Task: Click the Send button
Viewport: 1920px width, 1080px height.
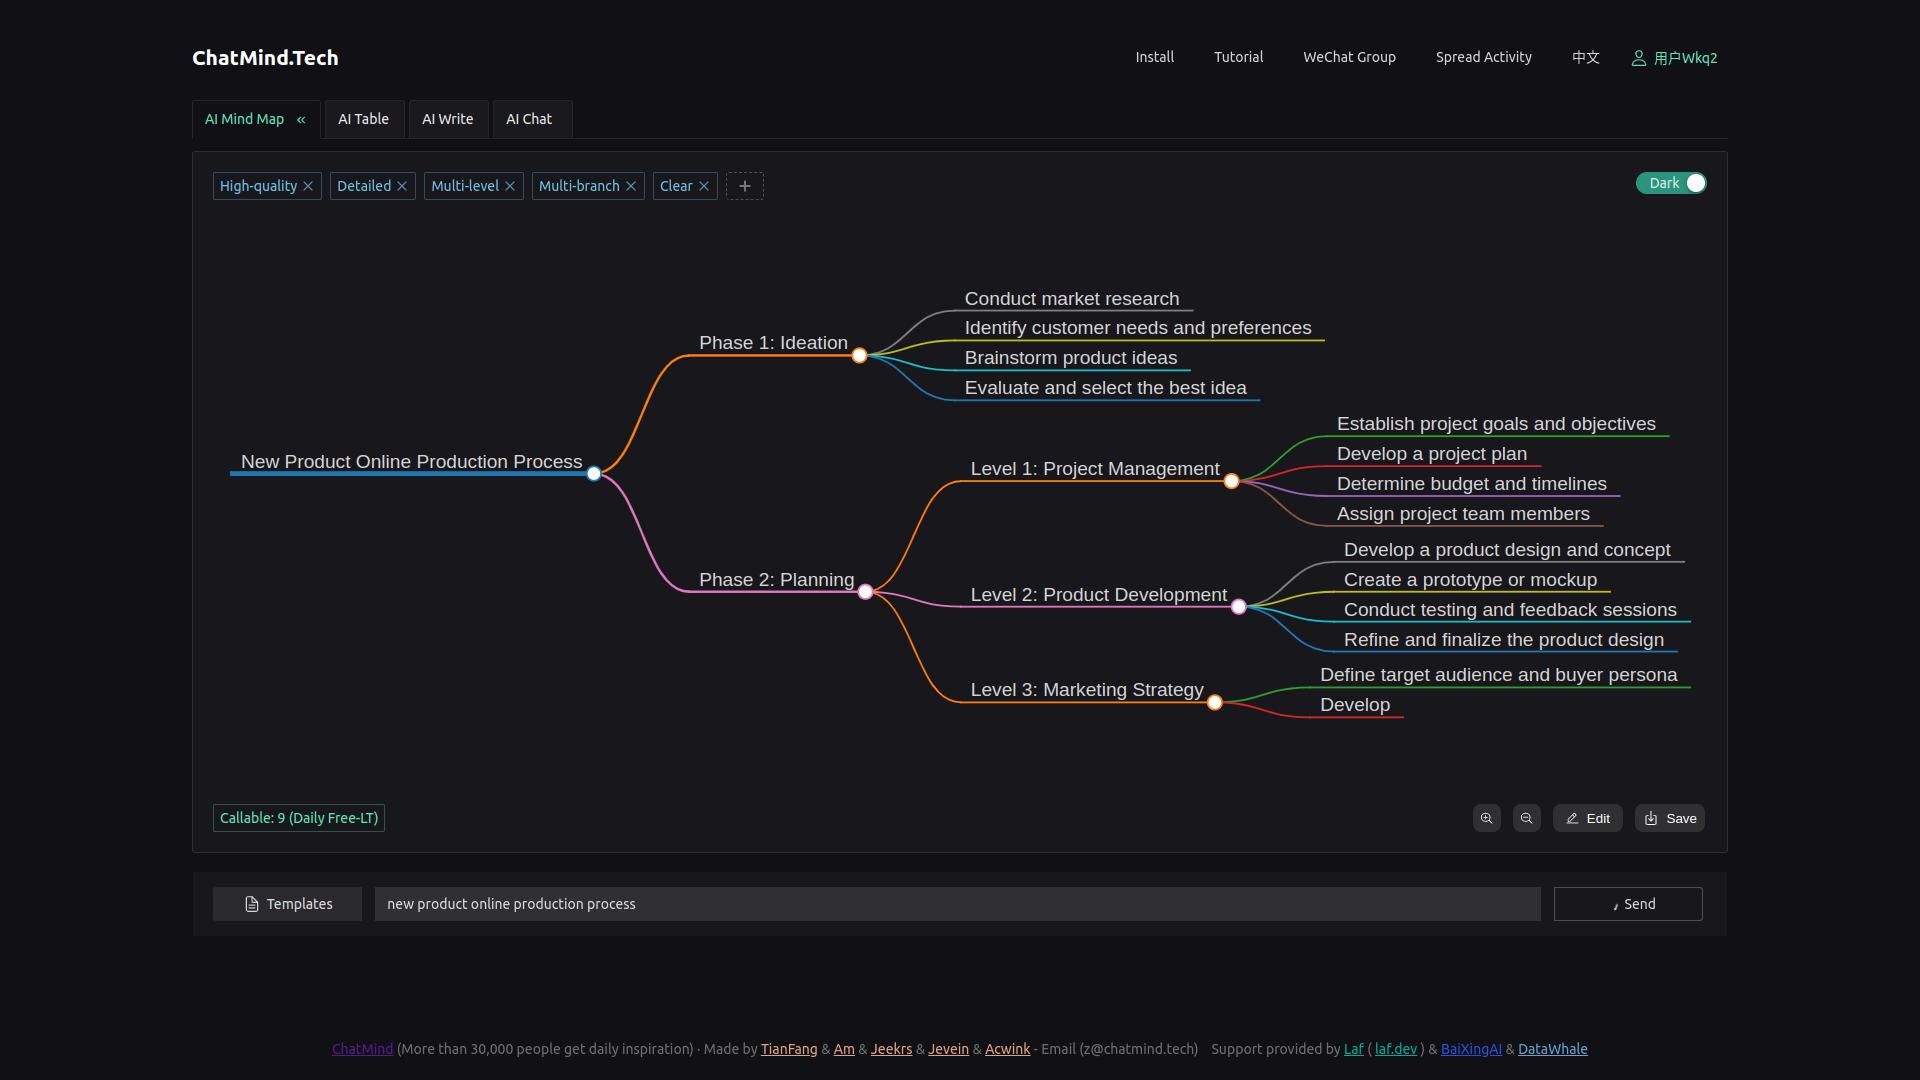Action: coord(1627,904)
